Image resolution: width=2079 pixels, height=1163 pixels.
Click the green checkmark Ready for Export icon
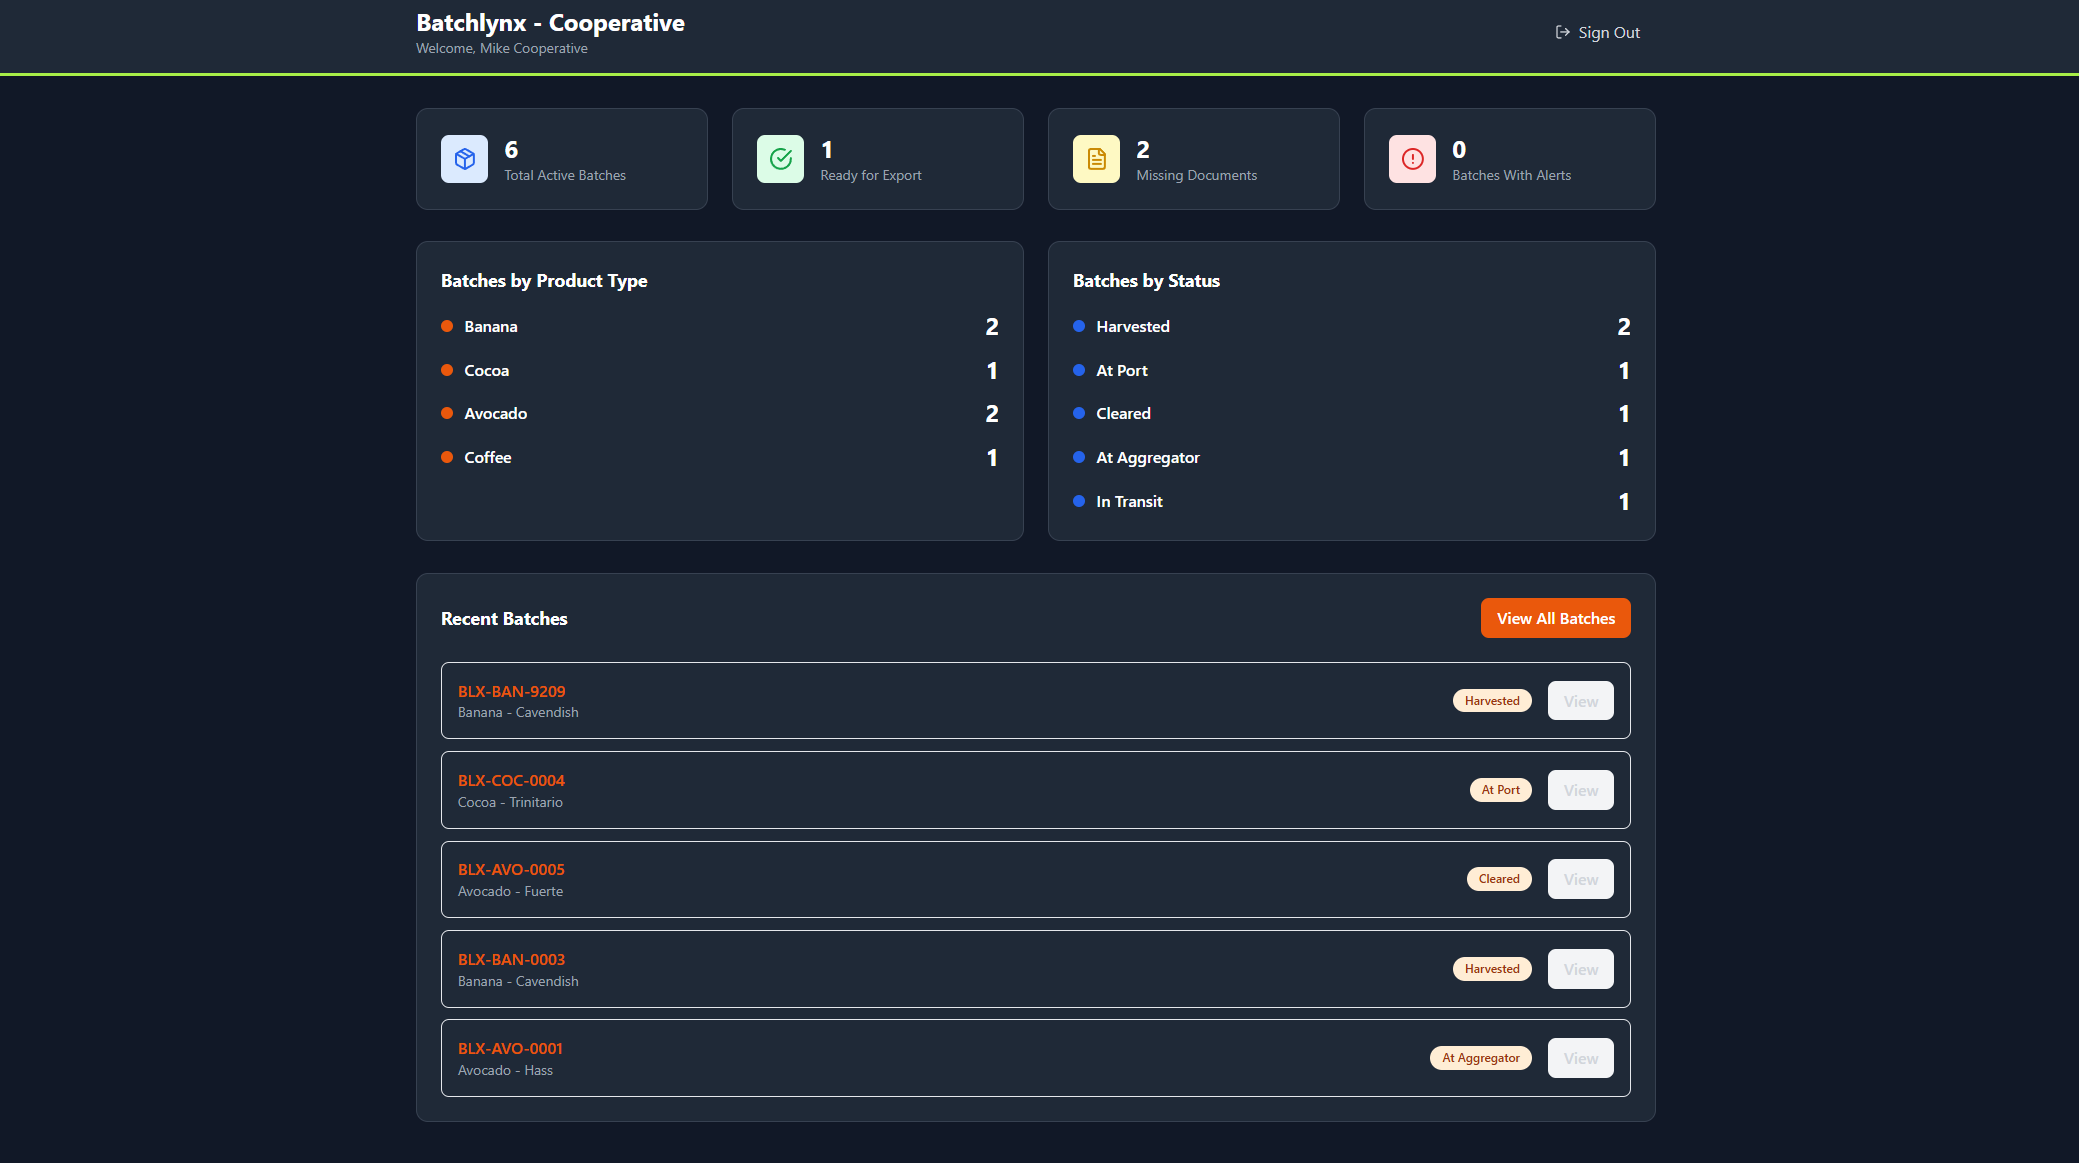click(780, 159)
